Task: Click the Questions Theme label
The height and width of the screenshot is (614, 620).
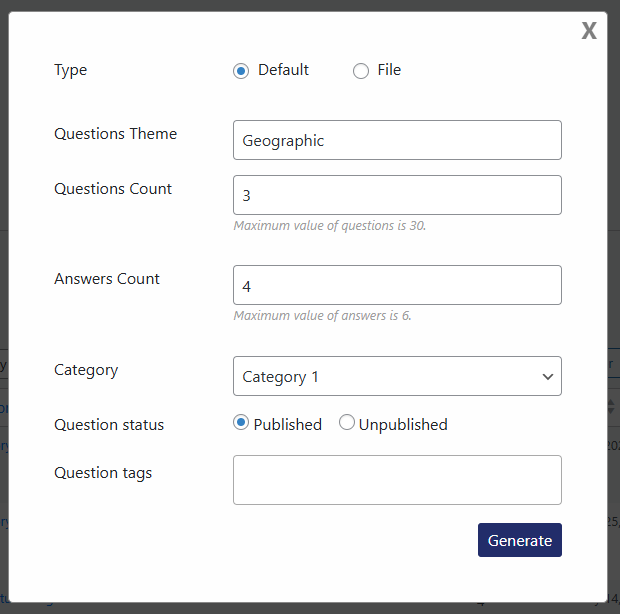Action: click(x=115, y=134)
